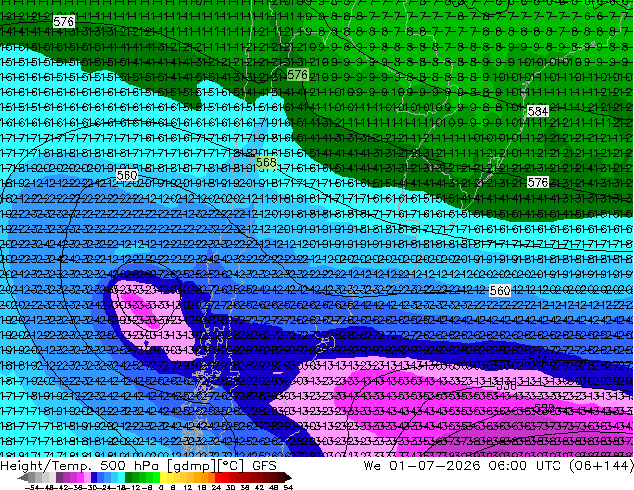Click the green-highlighted 576 contour label
The height and width of the screenshot is (490, 634).
click(298, 74)
